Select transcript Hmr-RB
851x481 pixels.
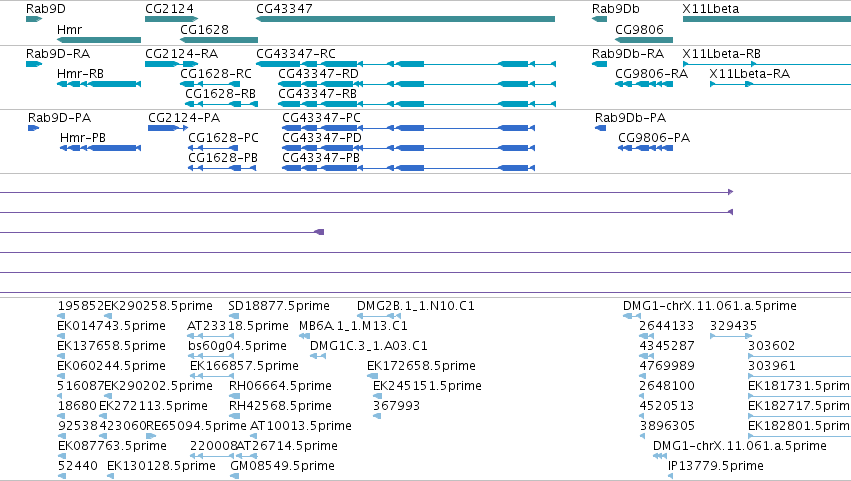[80, 74]
